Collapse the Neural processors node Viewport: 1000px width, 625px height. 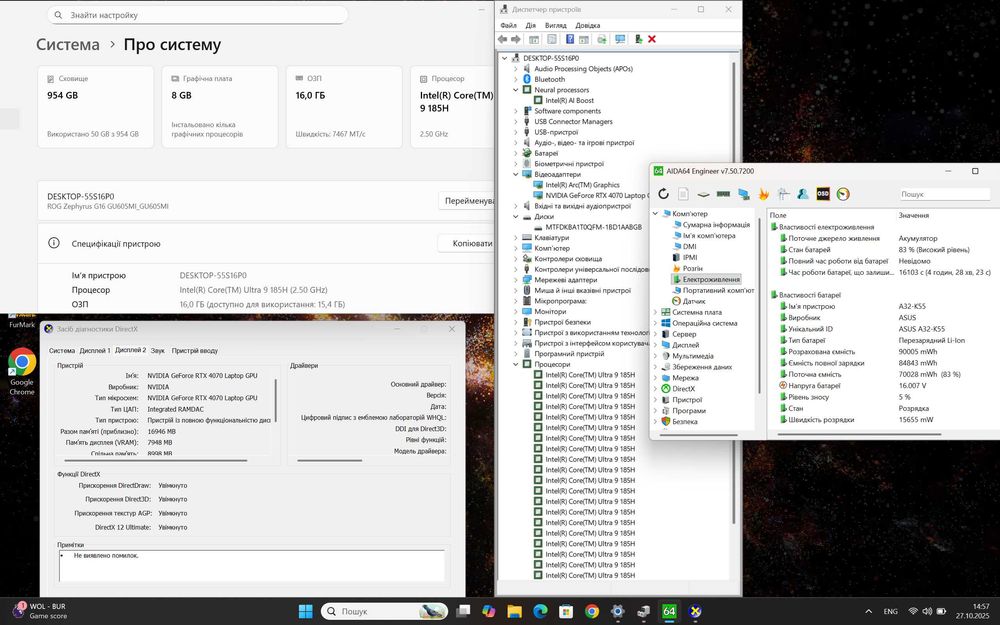coord(516,90)
